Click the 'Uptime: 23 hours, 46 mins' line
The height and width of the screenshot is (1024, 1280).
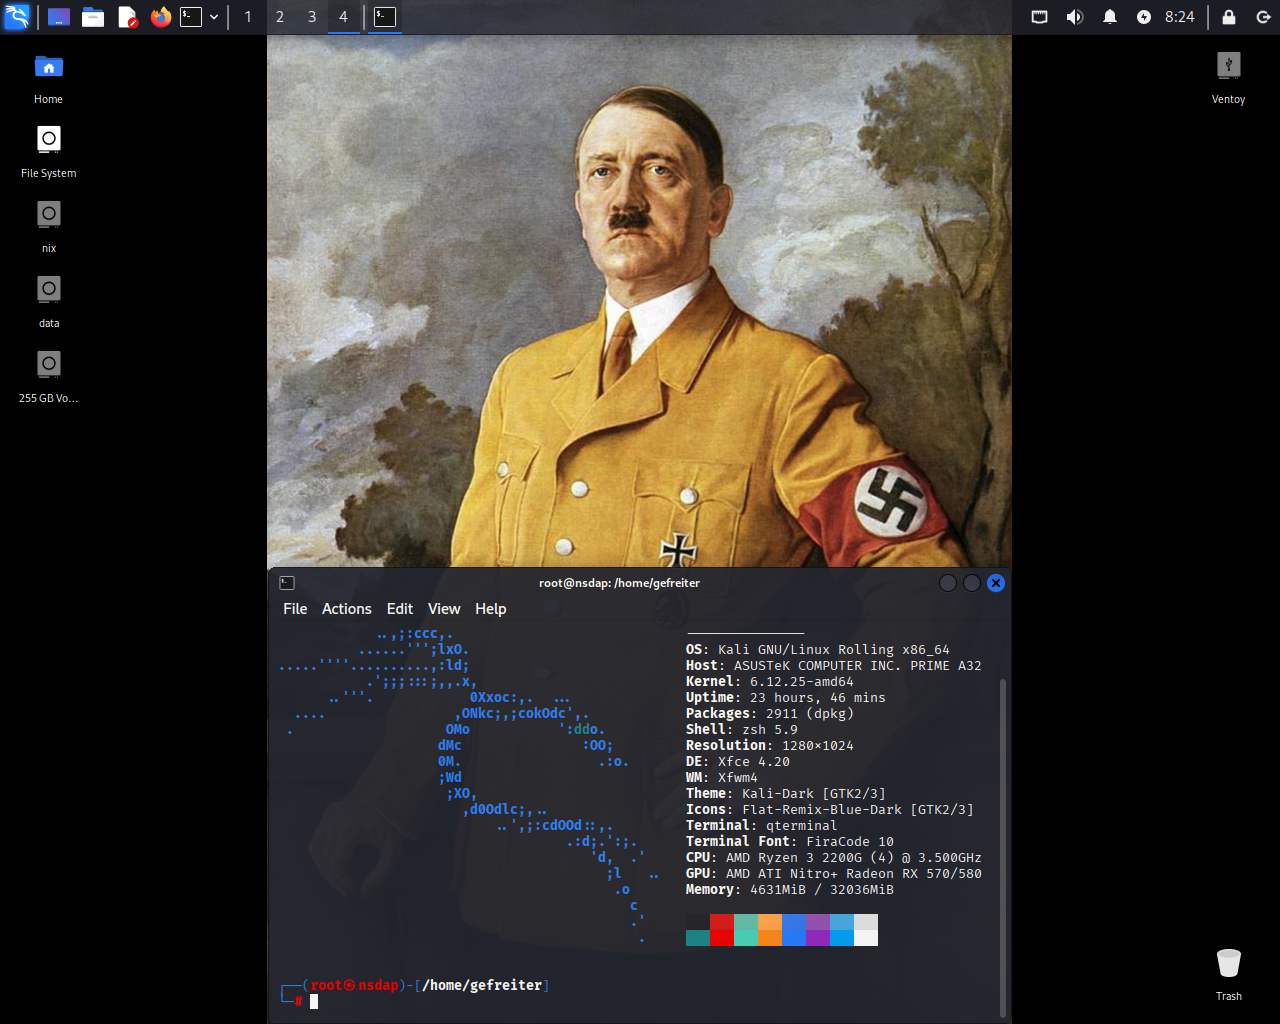[x=786, y=698]
